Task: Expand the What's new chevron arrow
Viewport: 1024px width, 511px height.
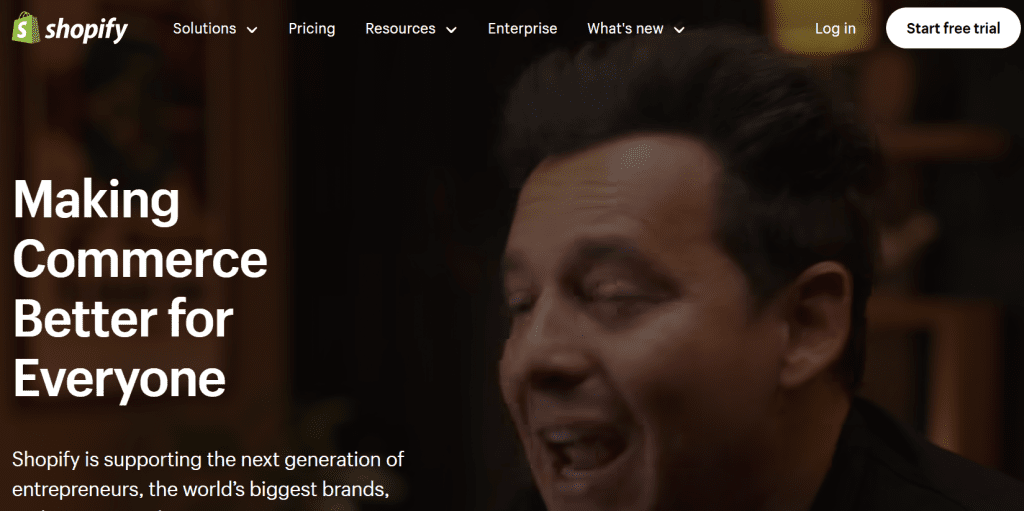Action: 679,29
